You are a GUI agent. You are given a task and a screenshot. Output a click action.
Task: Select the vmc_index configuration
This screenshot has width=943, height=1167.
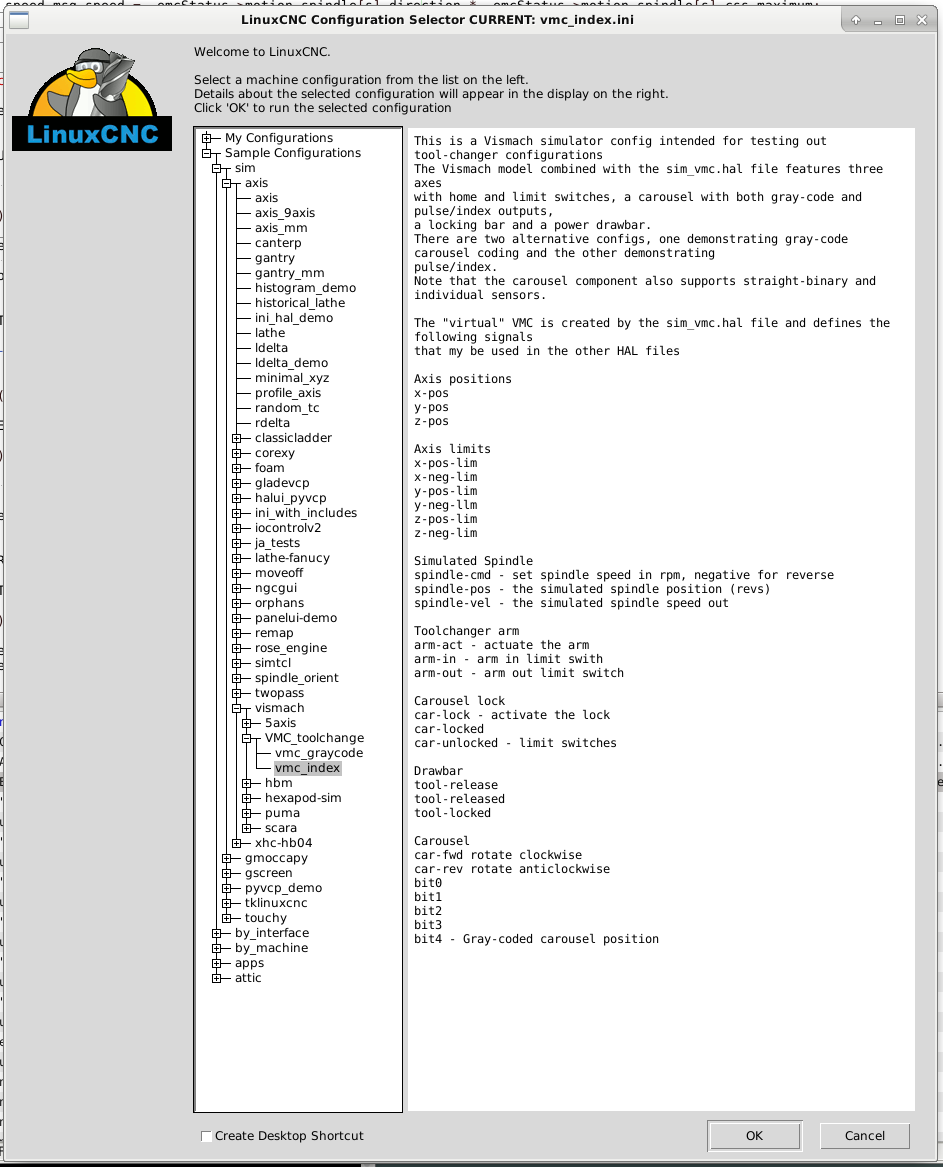[307, 768]
